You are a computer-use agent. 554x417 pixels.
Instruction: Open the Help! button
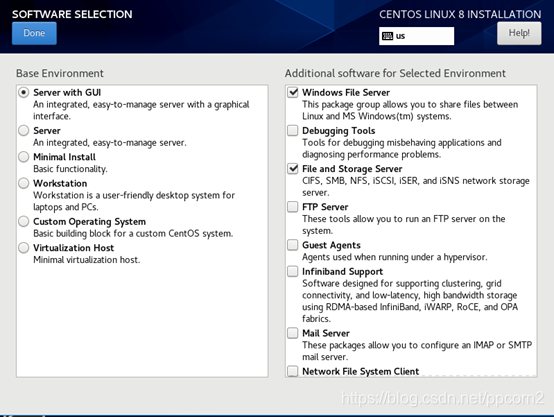pos(519,33)
